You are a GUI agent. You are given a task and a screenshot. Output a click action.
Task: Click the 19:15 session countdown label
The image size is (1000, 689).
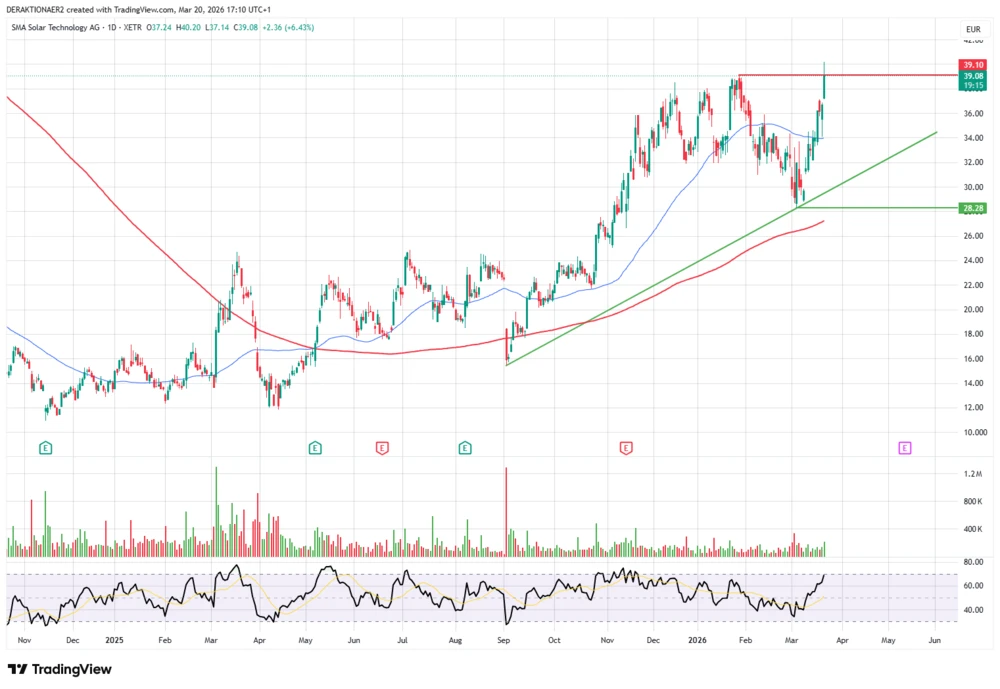click(971, 86)
